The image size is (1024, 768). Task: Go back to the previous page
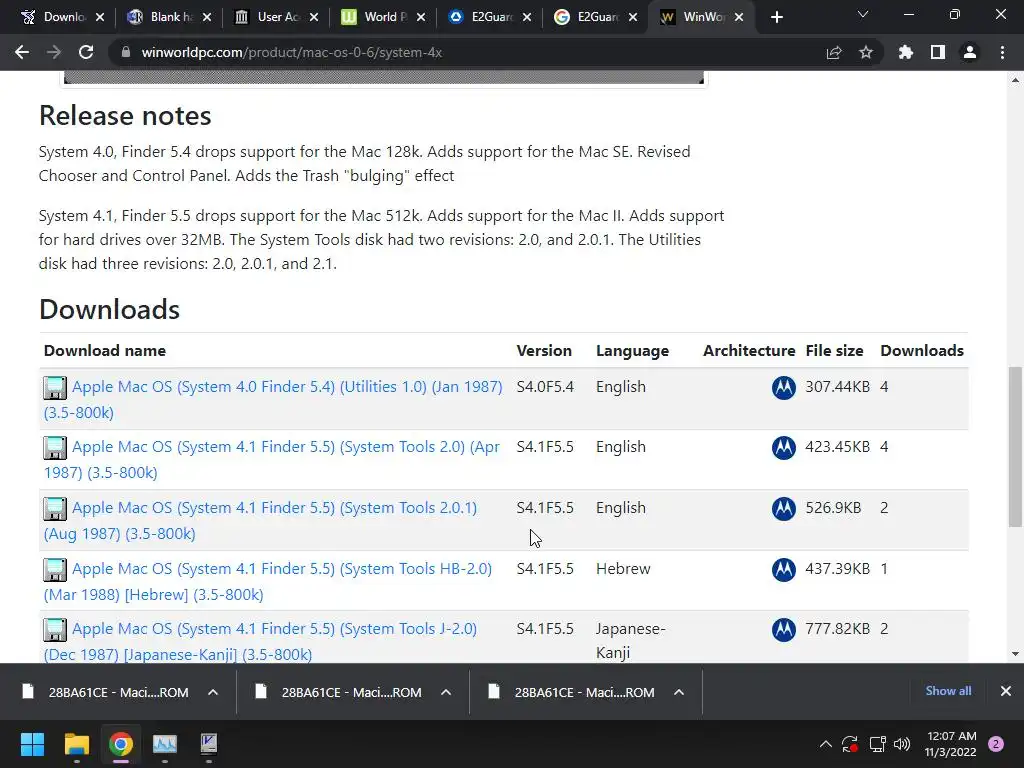[22, 52]
